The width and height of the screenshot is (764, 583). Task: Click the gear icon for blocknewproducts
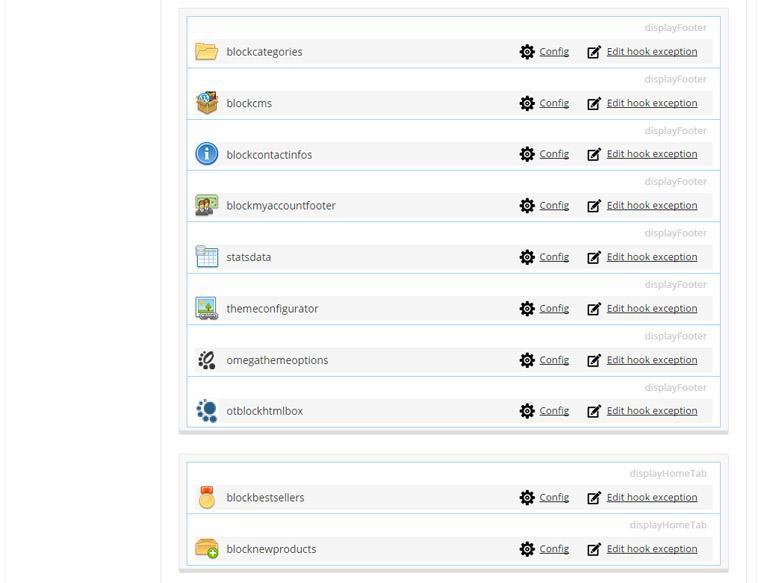click(527, 549)
